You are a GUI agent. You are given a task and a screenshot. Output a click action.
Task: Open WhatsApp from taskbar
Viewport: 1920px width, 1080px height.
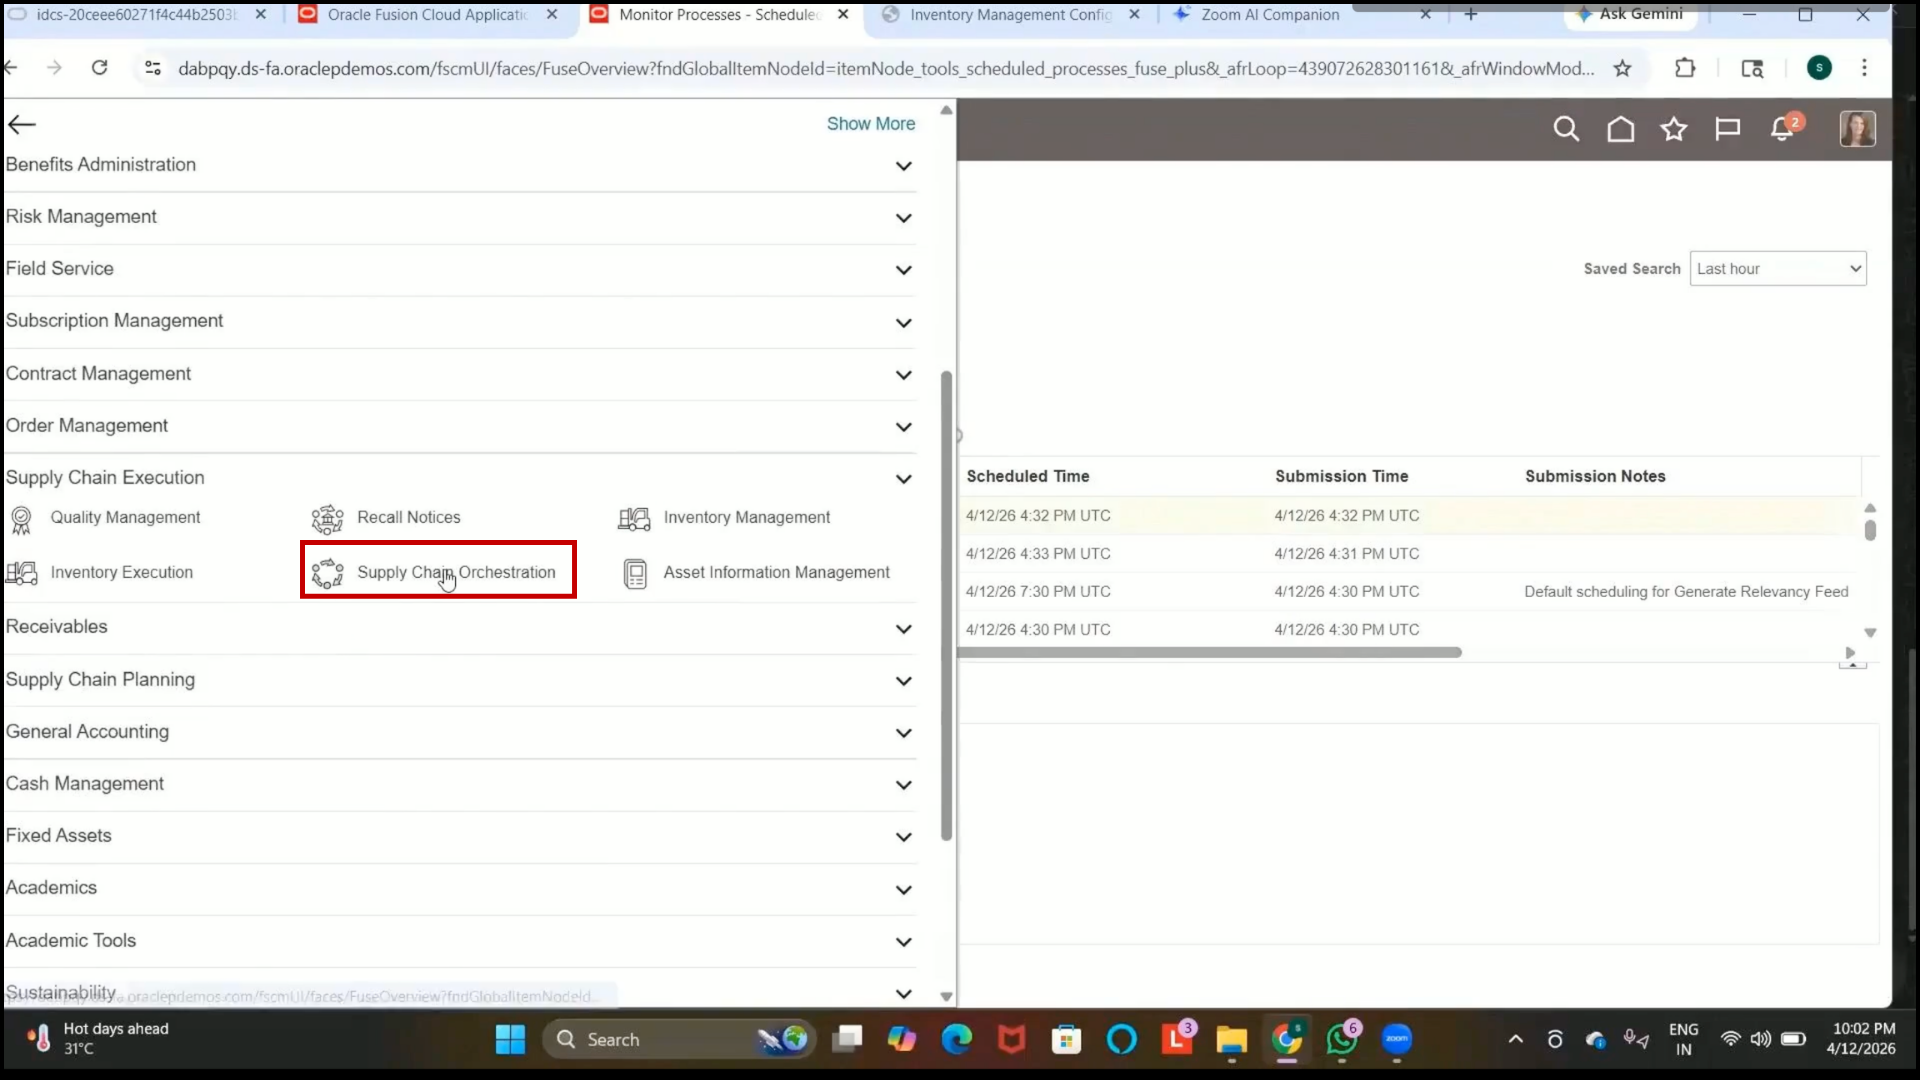pyautogui.click(x=1341, y=1040)
